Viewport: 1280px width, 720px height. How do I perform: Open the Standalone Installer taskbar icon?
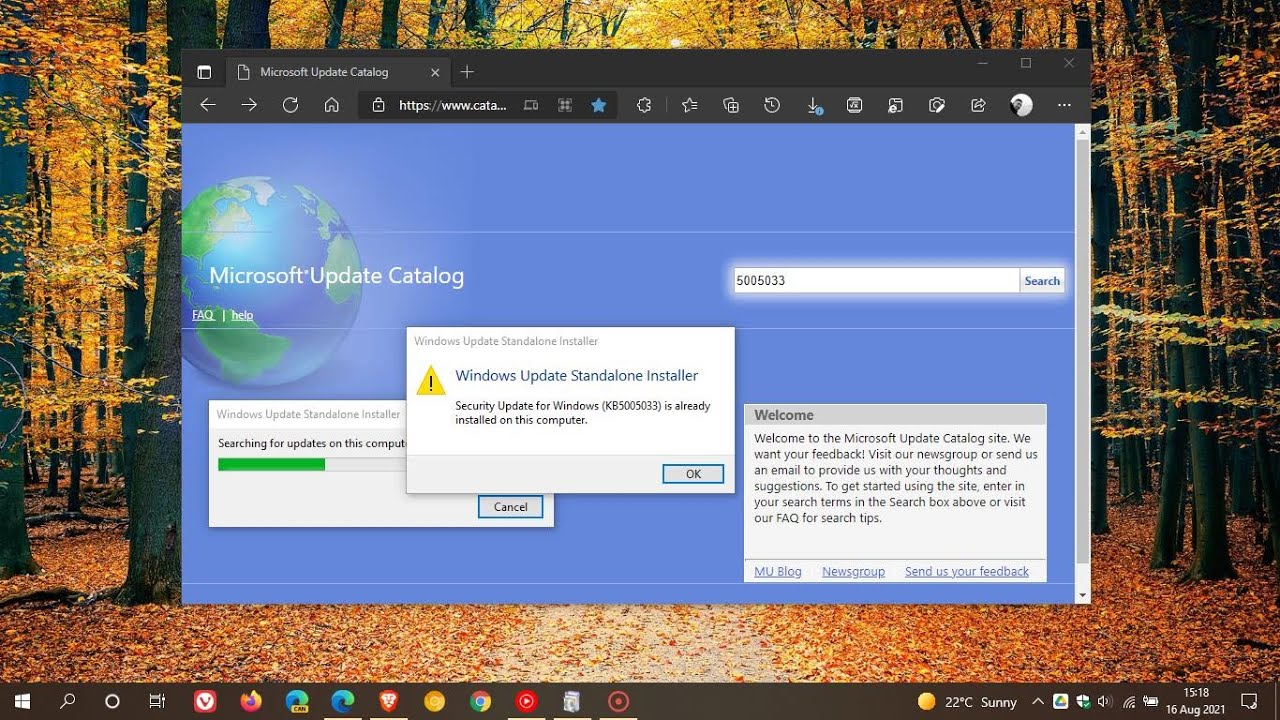[572, 701]
